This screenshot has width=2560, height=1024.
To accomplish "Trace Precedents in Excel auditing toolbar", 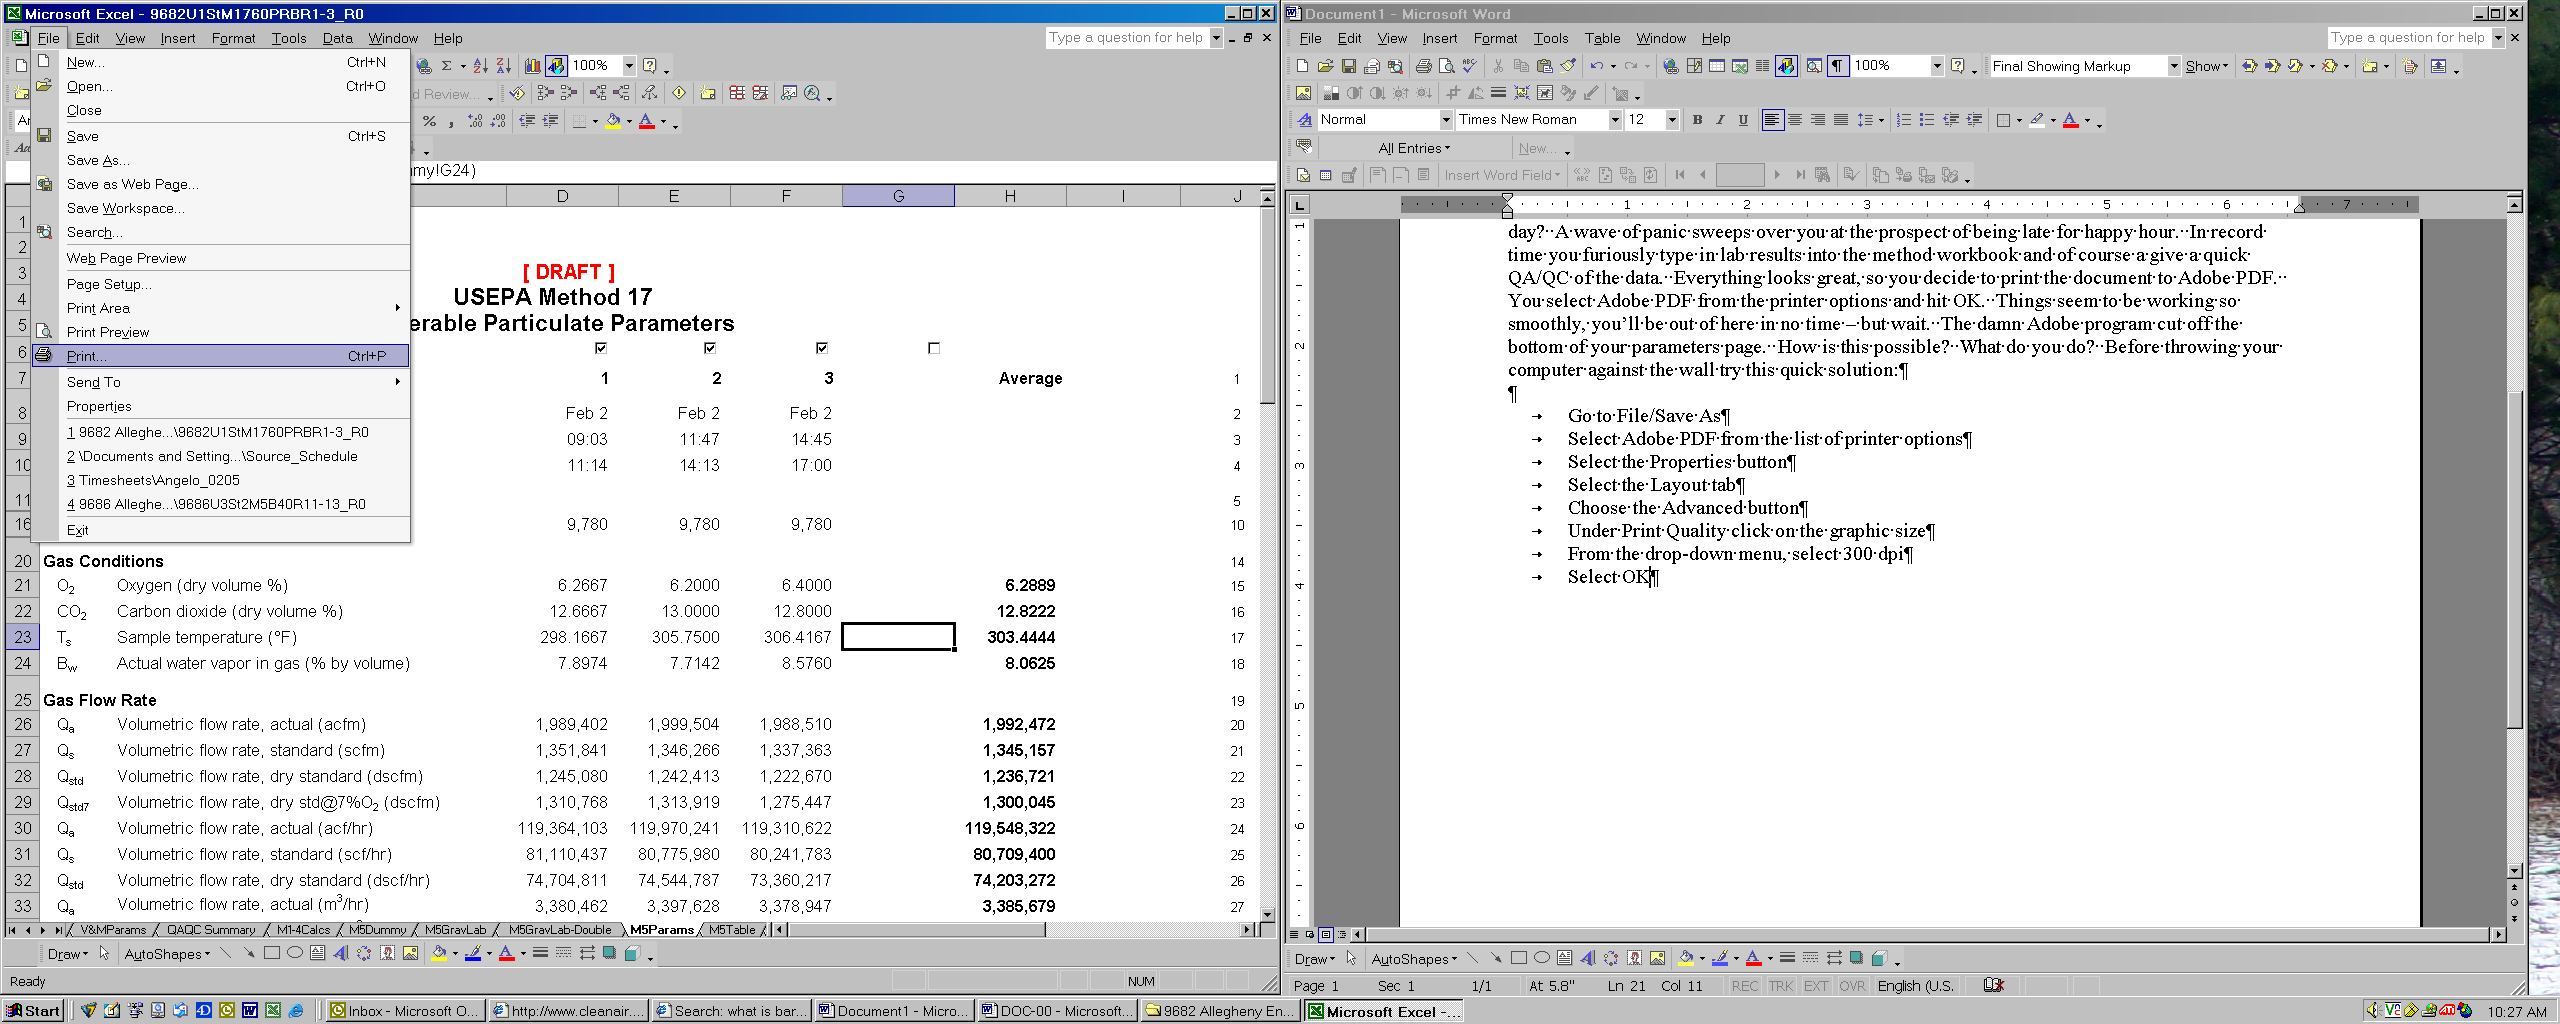I will click(x=545, y=93).
